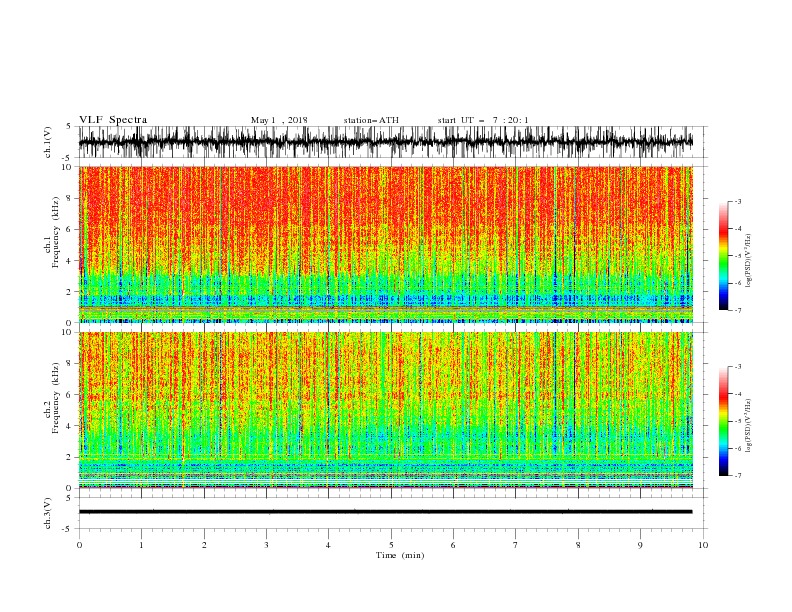Click the 'ch.3(V)' axis label

pyautogui.click(x=48, y=513)
